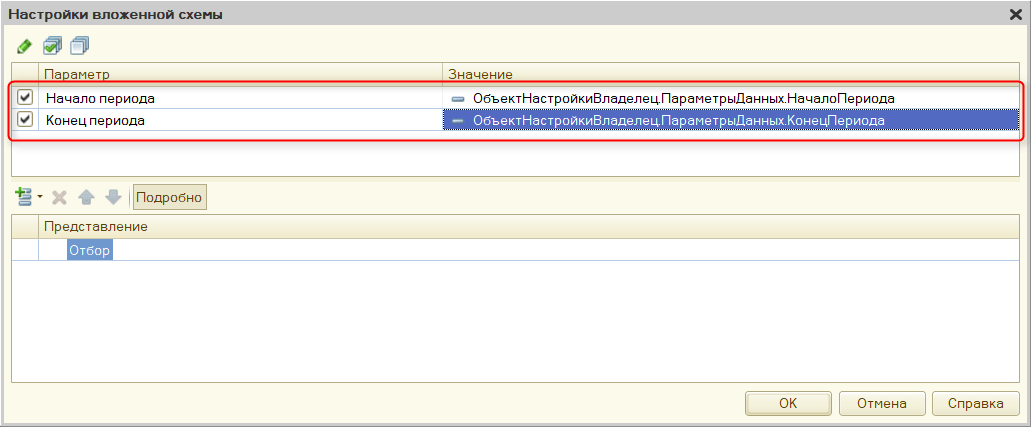Screen dimensions: 1031x427
Task: Click the green pencil edit icon
Action: click(24, 46)
